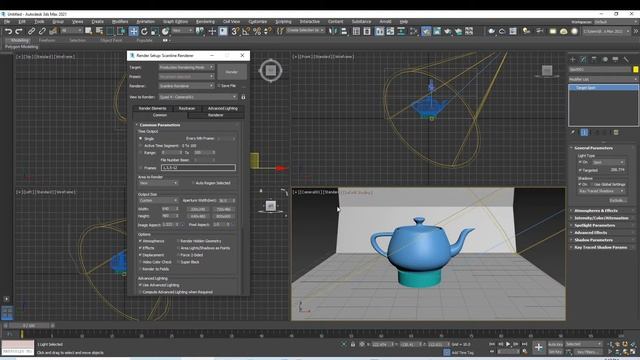
Task: Activate the Select and Rotate tool
Action: click(144, 31)
